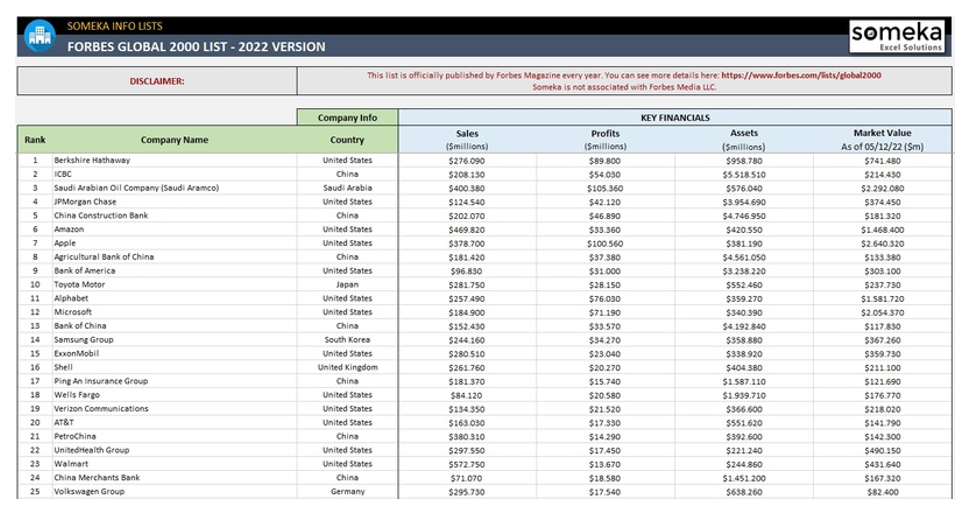This screenshot has height=518, width=965.
Task: Select the Toyota Motor cell
Action: [174, 284]
